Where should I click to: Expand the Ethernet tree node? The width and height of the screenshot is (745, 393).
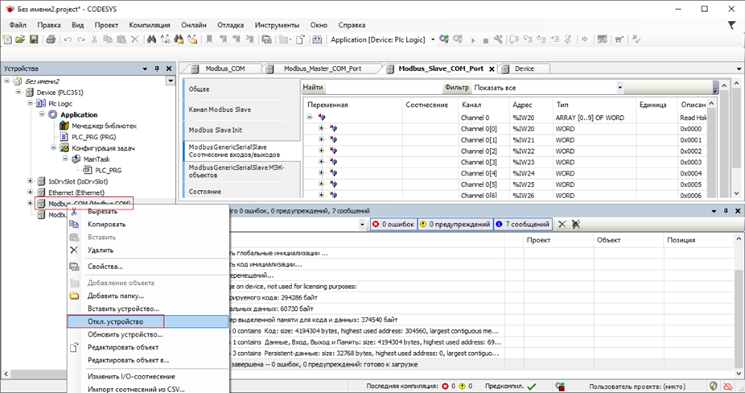pos(30,192)
